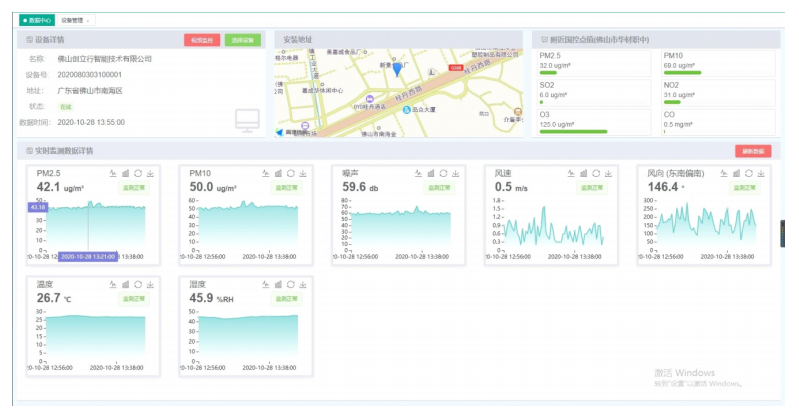Switch 温度 temperature chart to bar view
The height and width of the screenshot is (420, 799).
coord(125,285)
